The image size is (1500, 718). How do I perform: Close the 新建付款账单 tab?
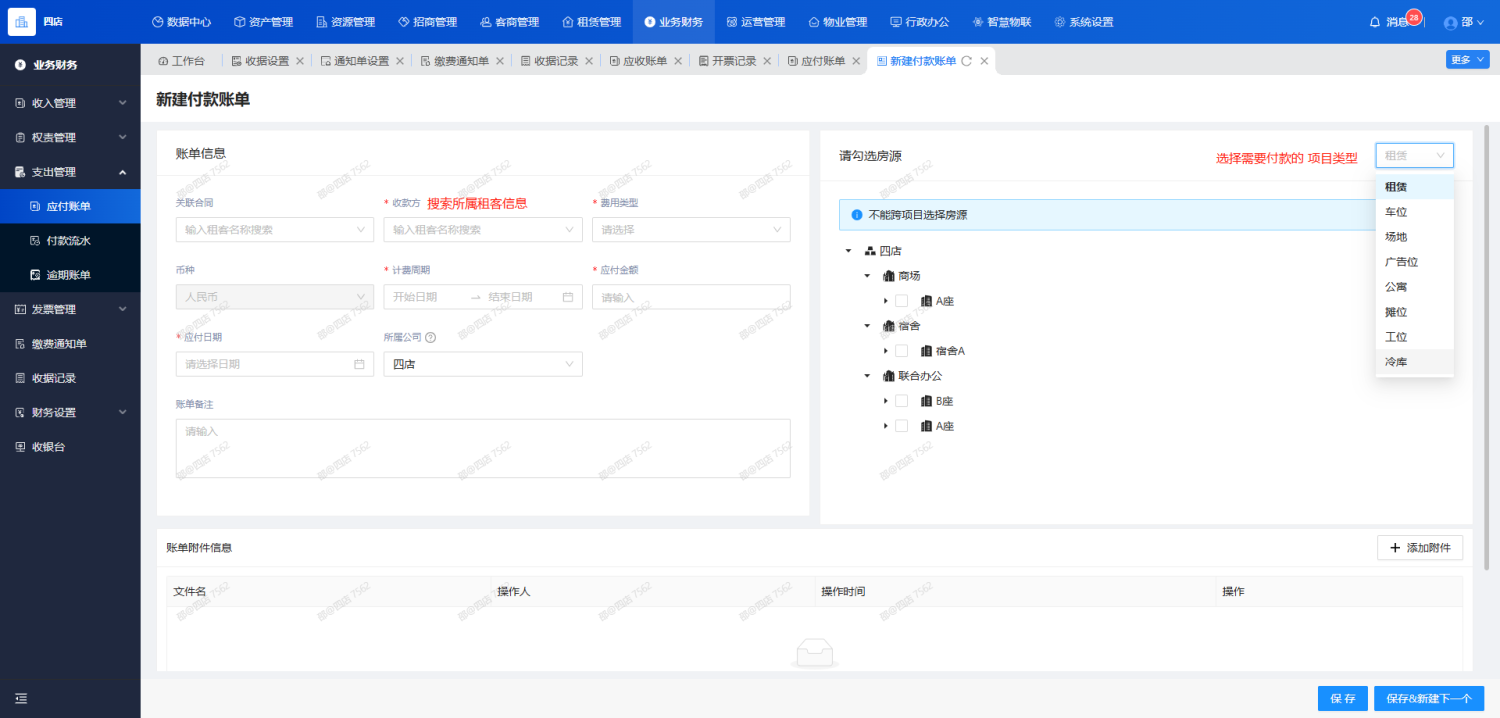pos(984,61)
